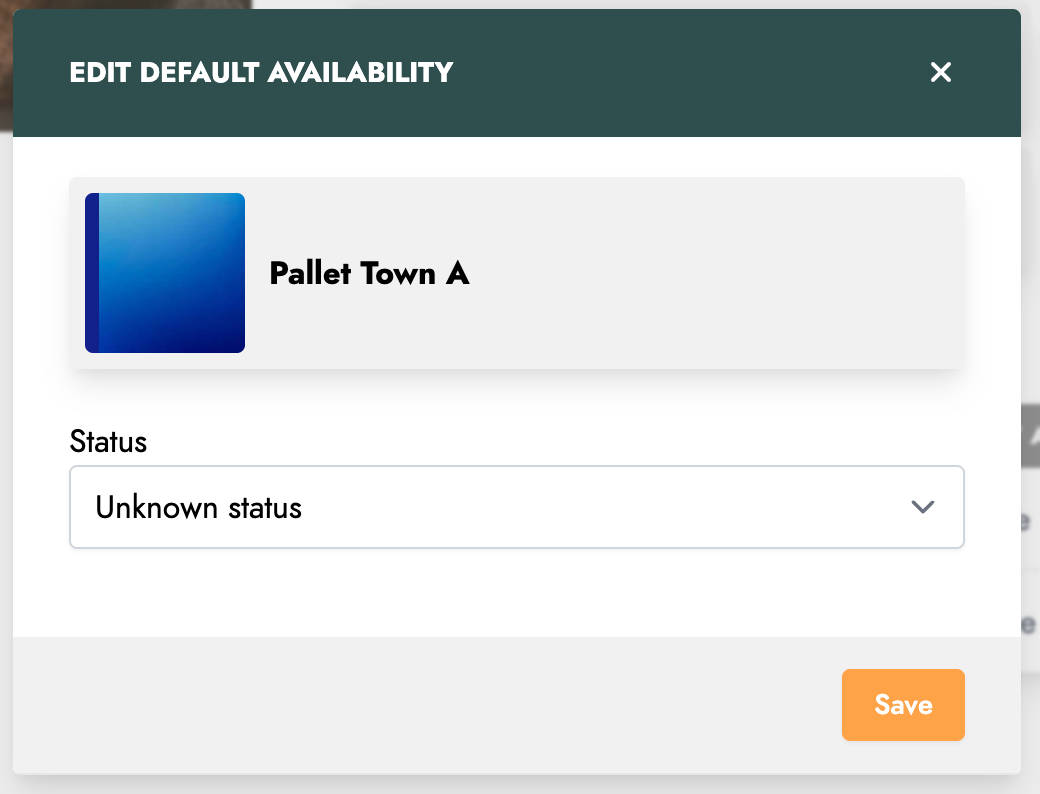
Task: Select the Pallet Town A name text
Action: pos(369,273)
